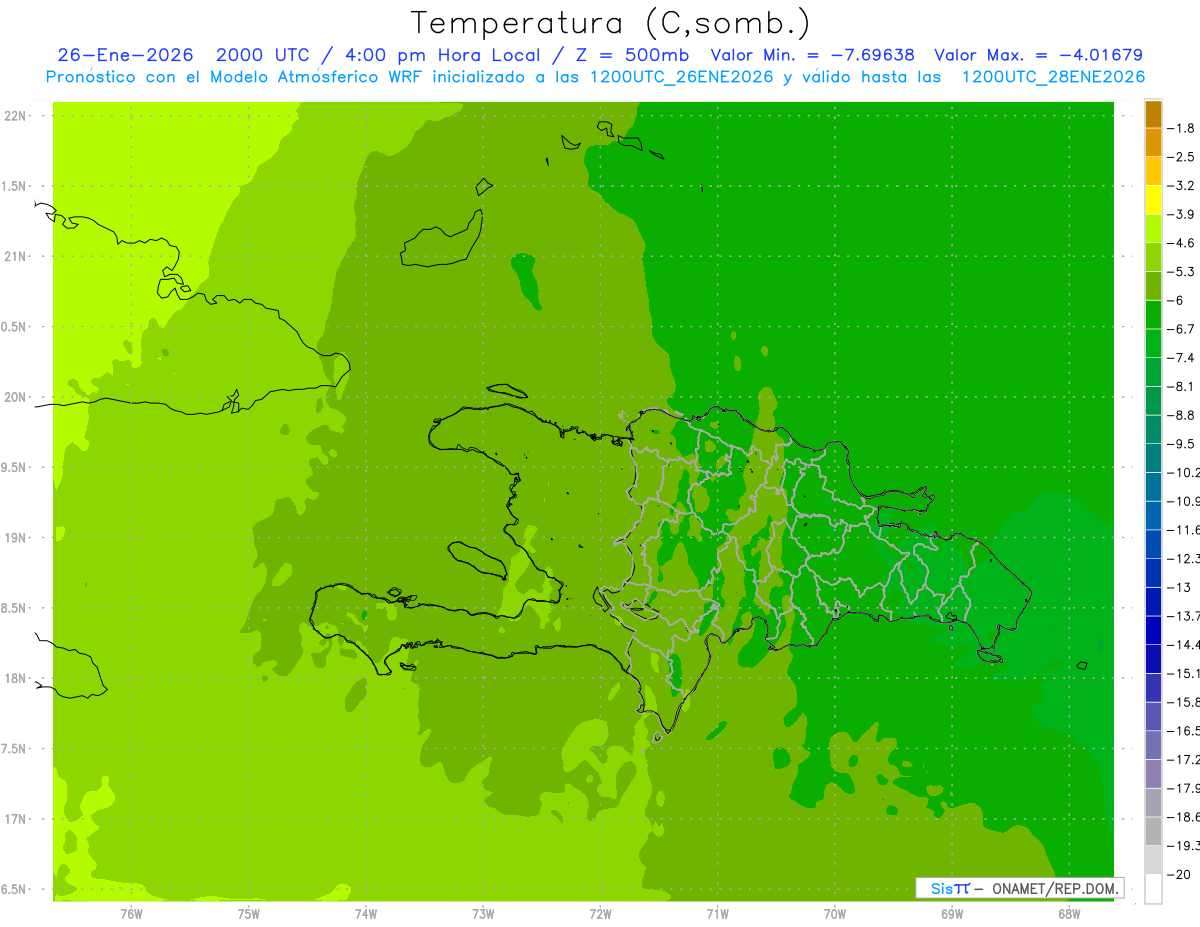1200x927 pixels.
Task: Click the '17N' latitude label
Action: click(15, 819)
